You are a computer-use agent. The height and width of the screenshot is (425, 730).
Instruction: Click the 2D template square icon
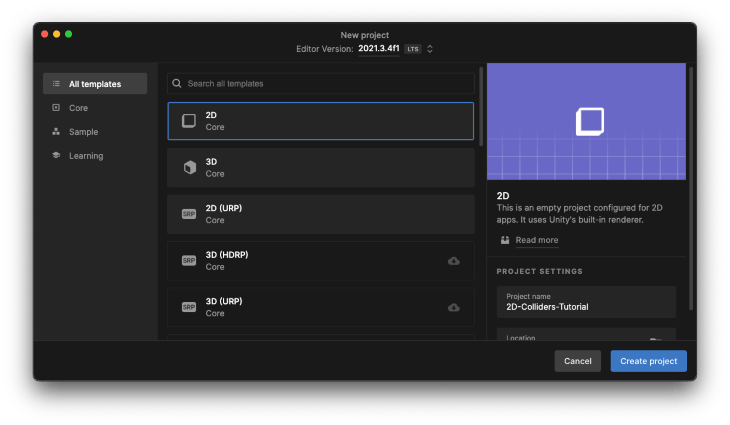click(188, 121)
